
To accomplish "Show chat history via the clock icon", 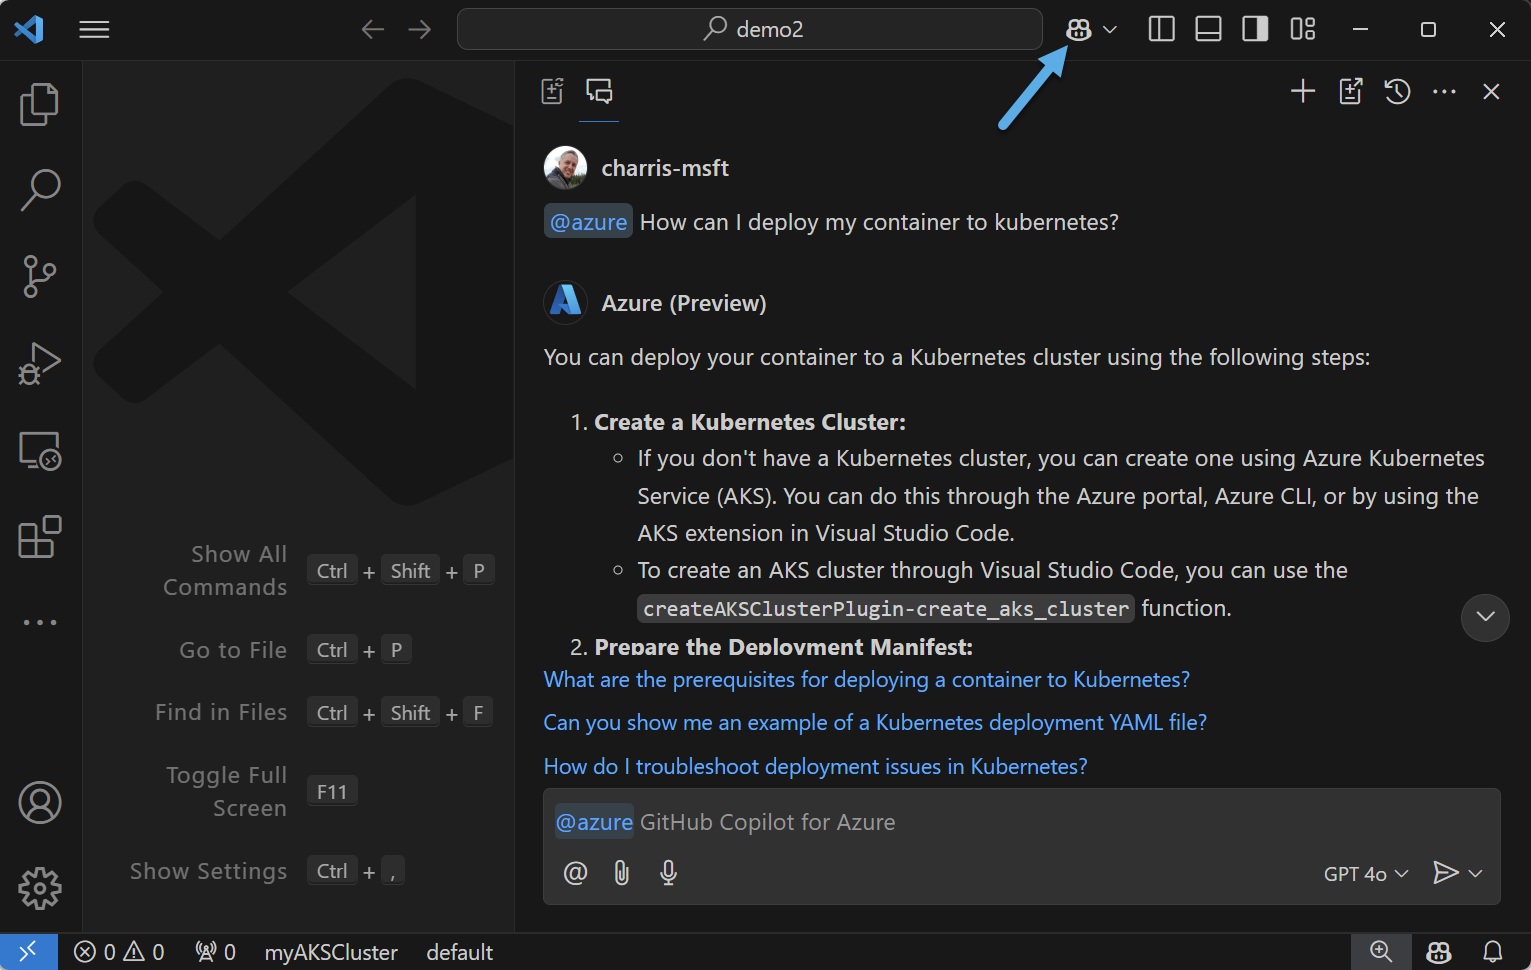I will (x=1396, y=91).
